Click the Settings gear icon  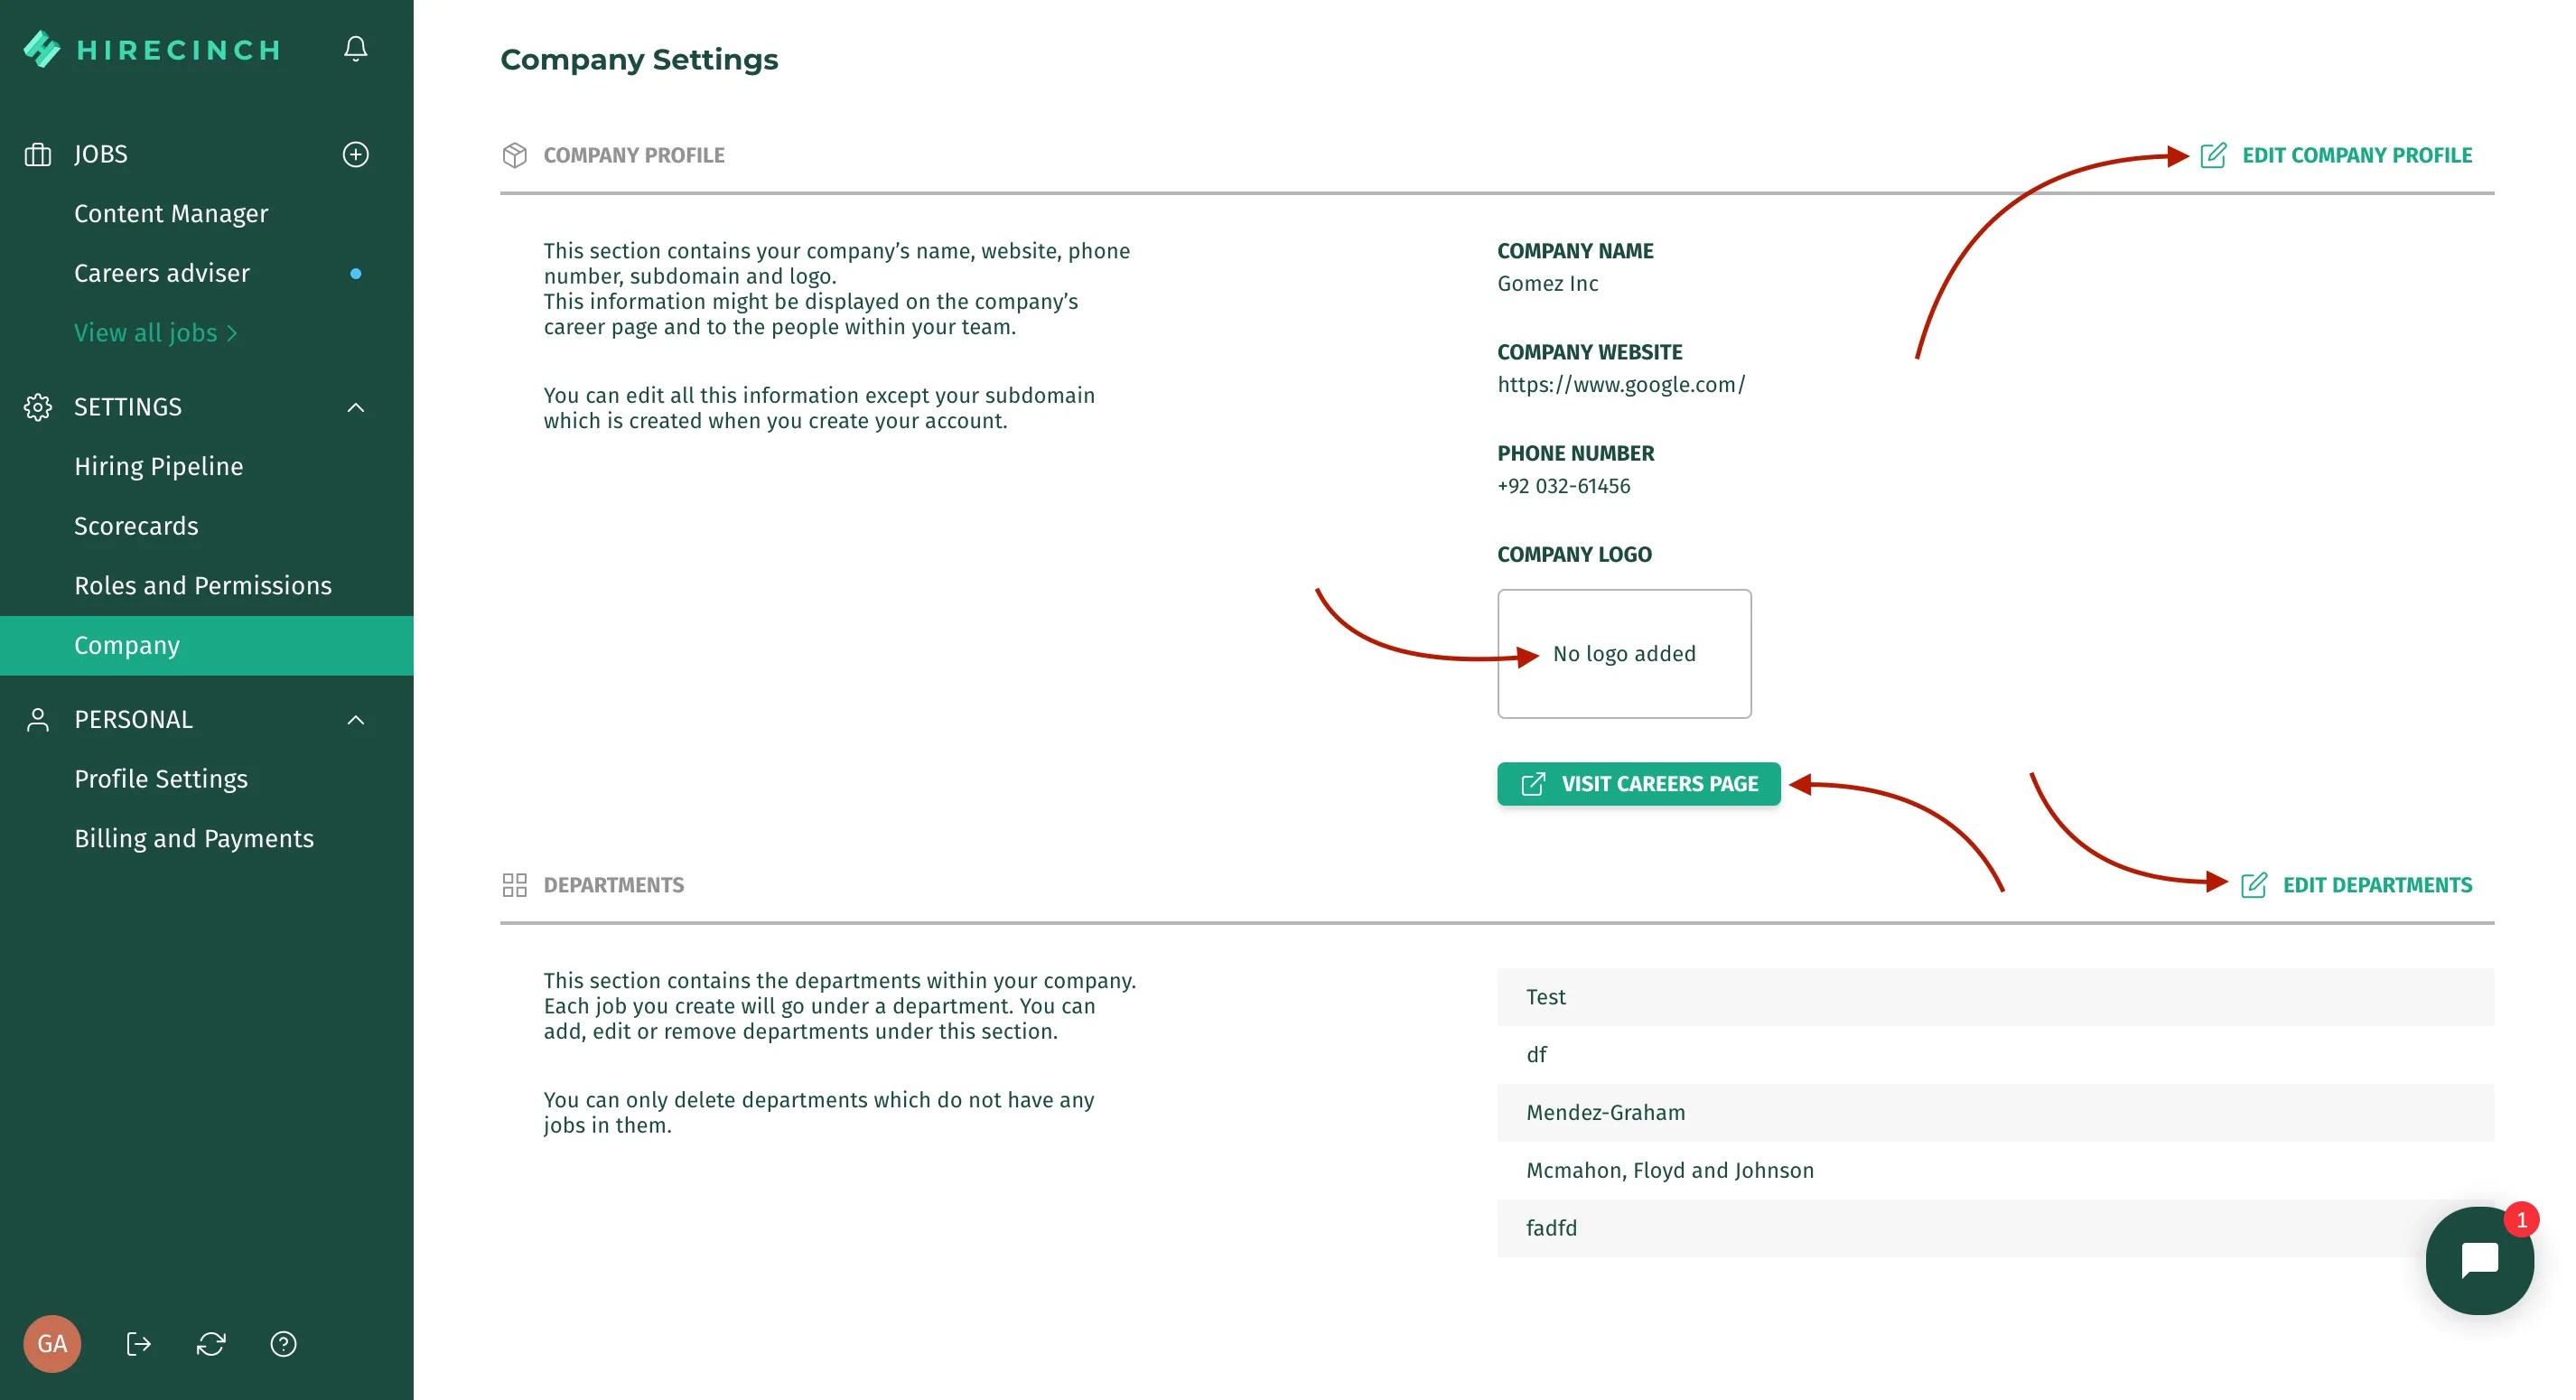38,407
